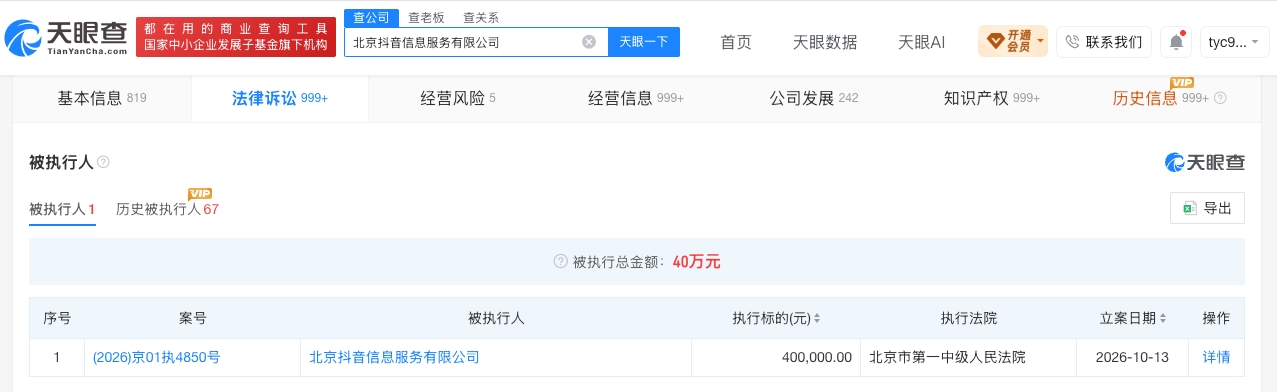Switch to 基本信息 819 tab
Screen dimensions: 1277x392
[102, 98]
